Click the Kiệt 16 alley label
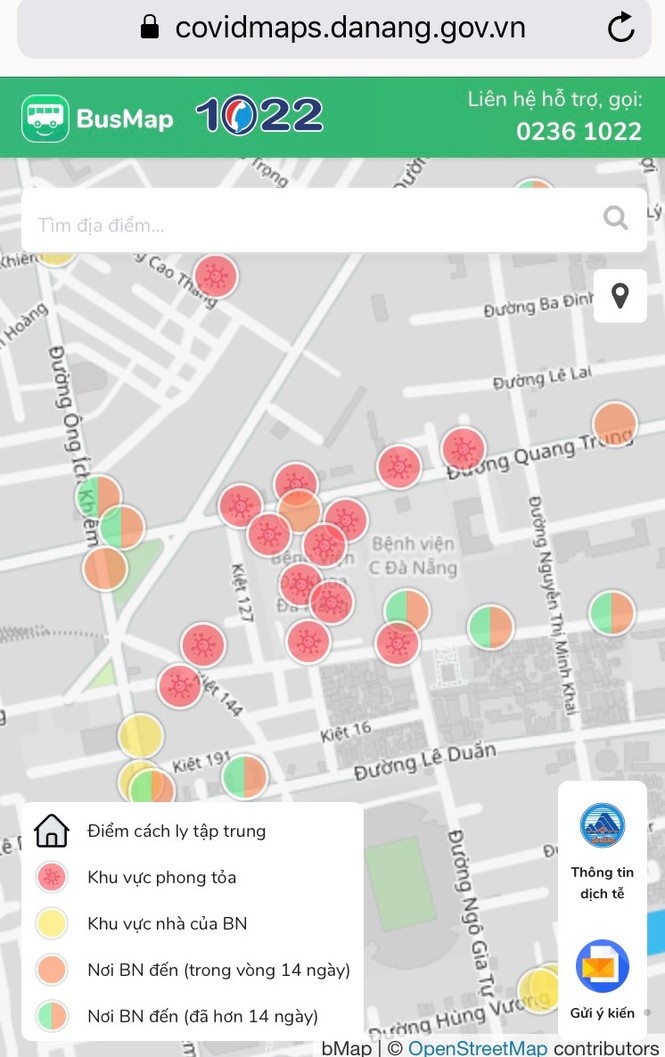This screenshot has width=665, height=1057. [345, 732]
